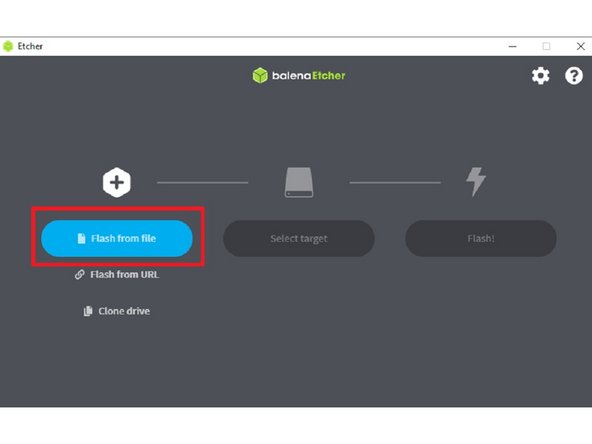Click the lightning bolt flash icon
Screen dimensions: 592x444
(476, 182)
